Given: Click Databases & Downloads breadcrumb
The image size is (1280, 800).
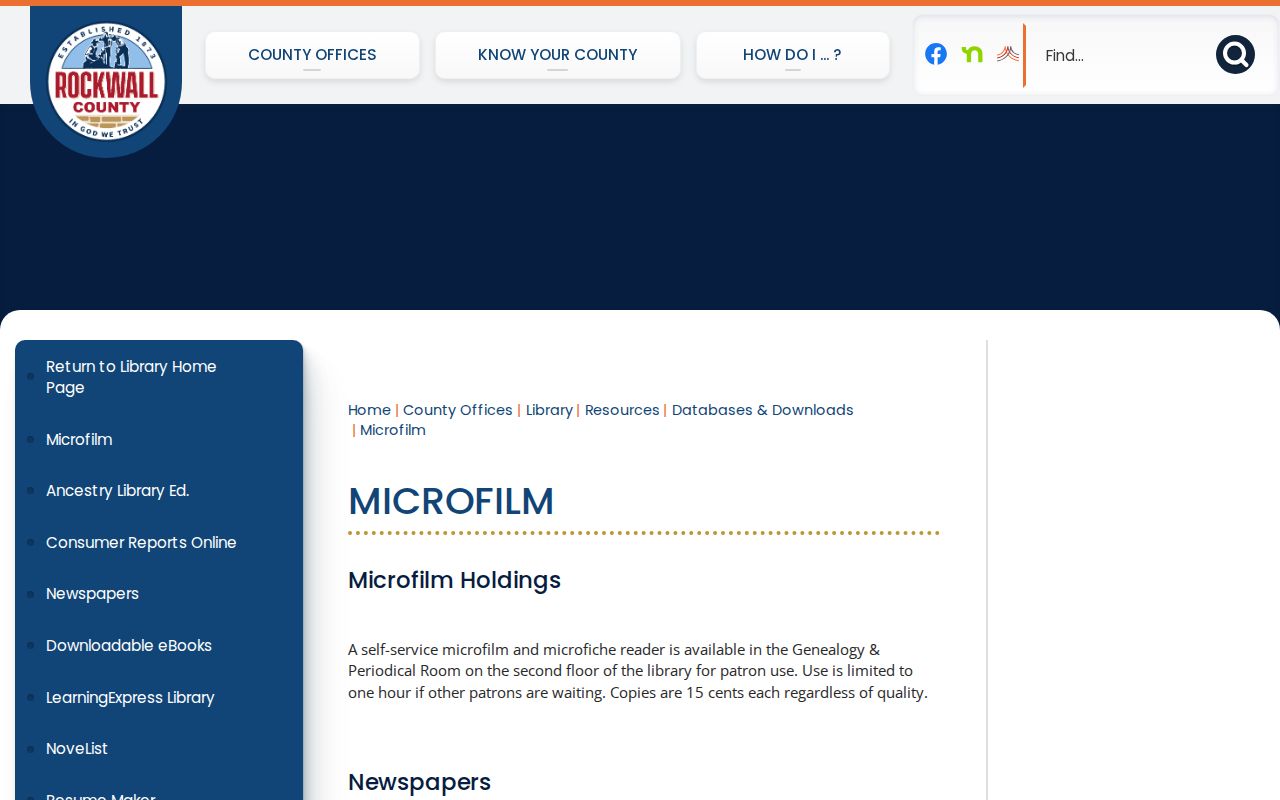Looking at the screenshot, I should click(763, 410).
